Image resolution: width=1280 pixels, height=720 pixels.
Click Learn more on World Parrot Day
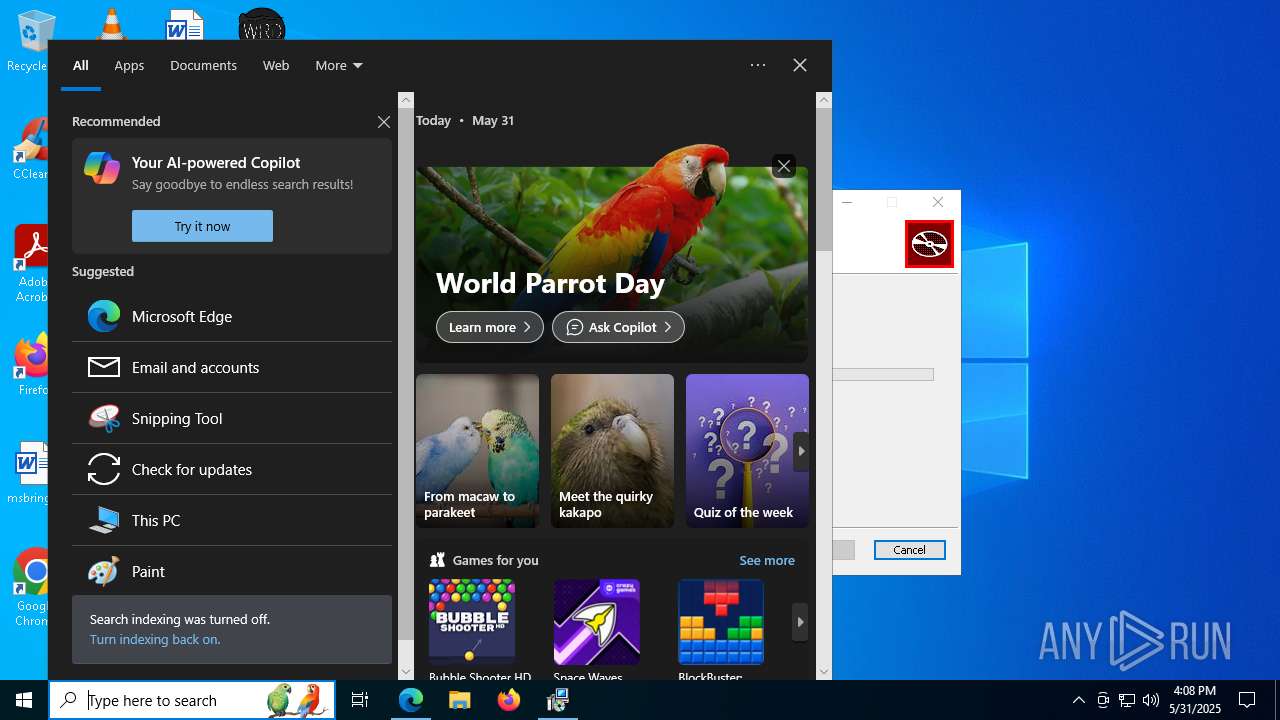(x=490, y=327)
